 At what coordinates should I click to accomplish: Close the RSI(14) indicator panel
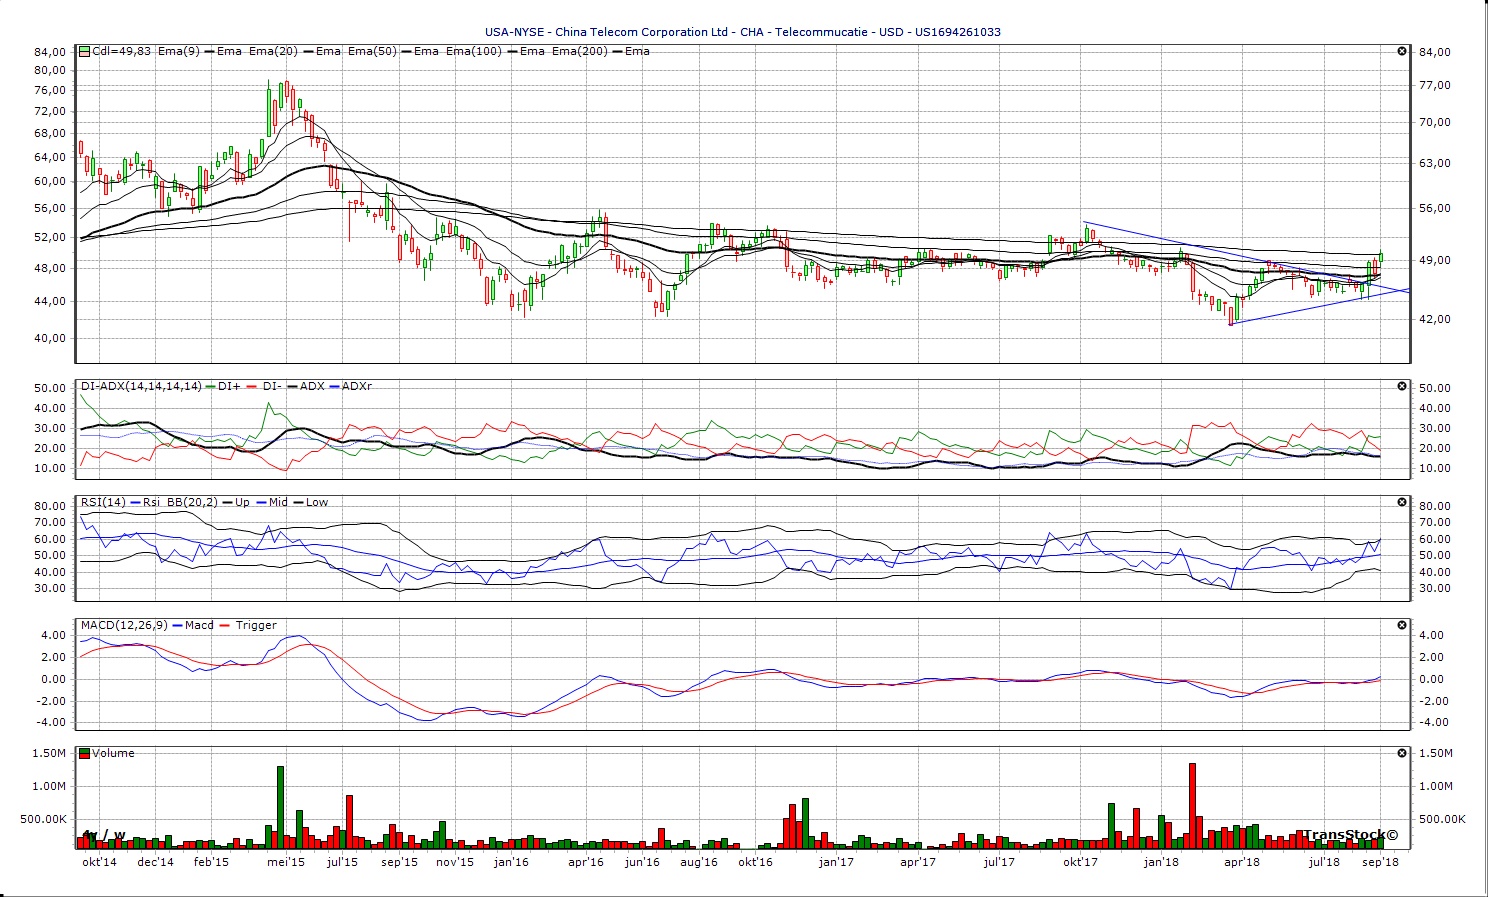coord(1402,502)
